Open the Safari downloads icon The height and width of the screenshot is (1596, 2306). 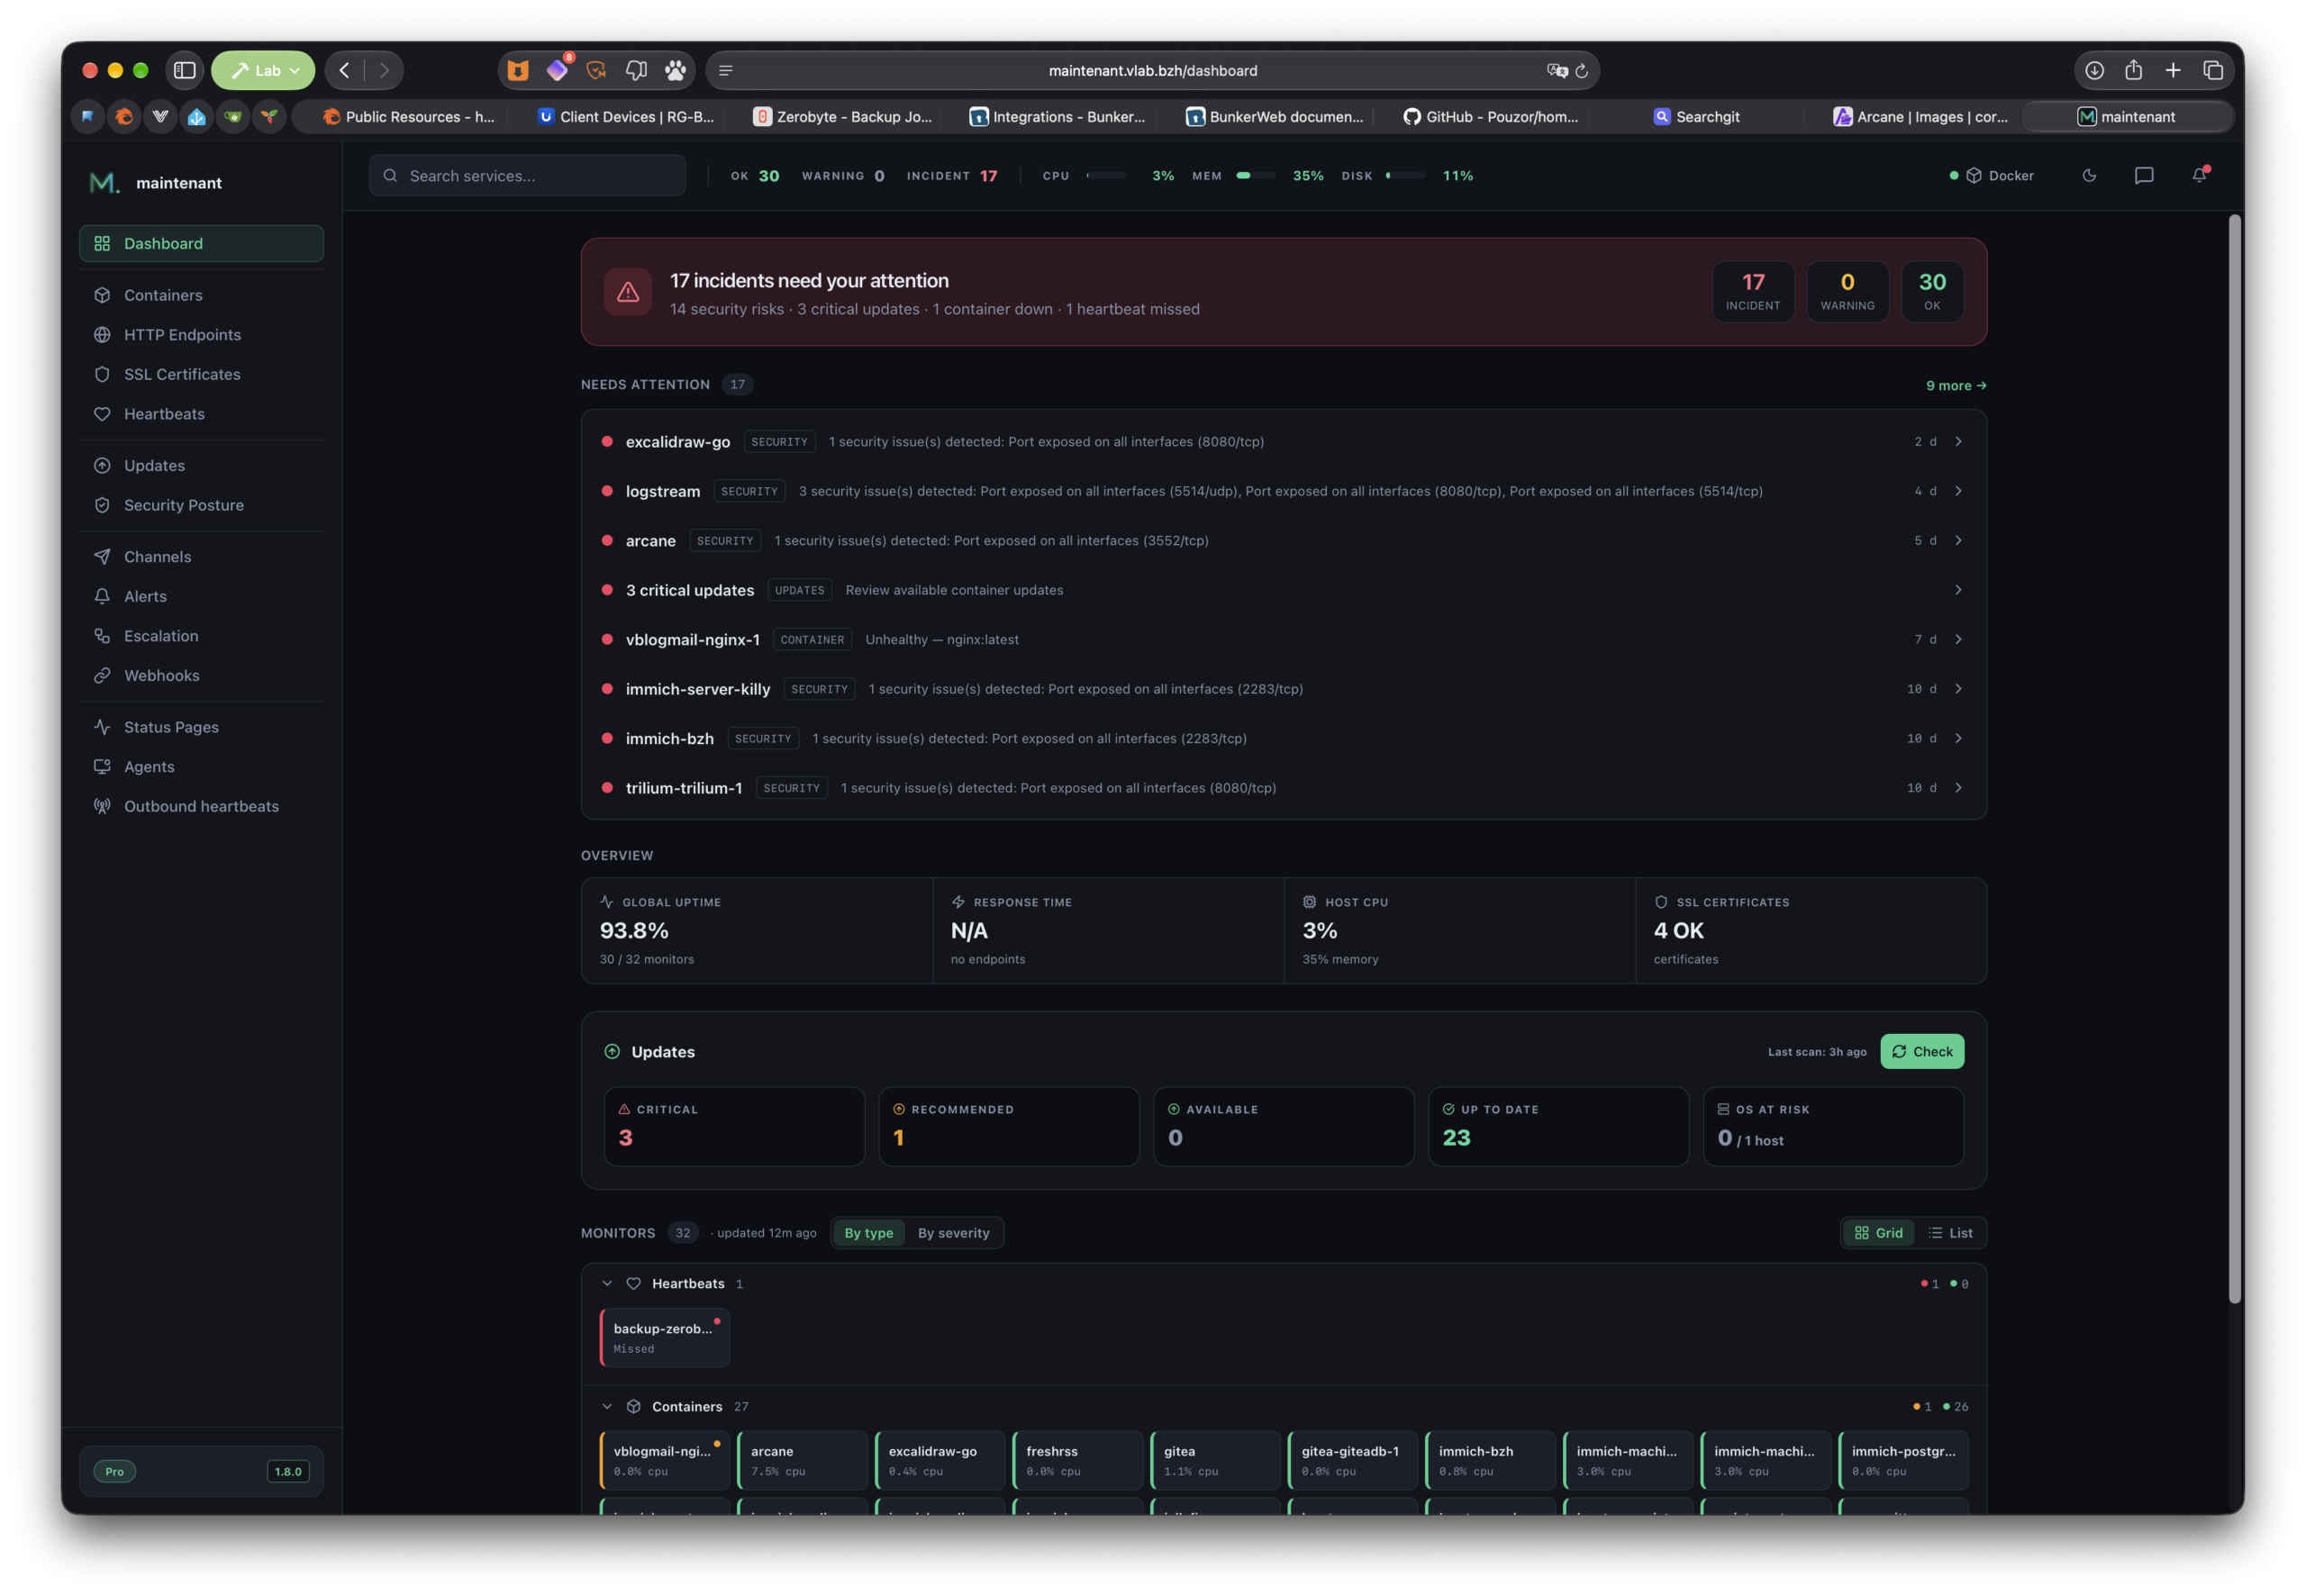click(2094, 70)
